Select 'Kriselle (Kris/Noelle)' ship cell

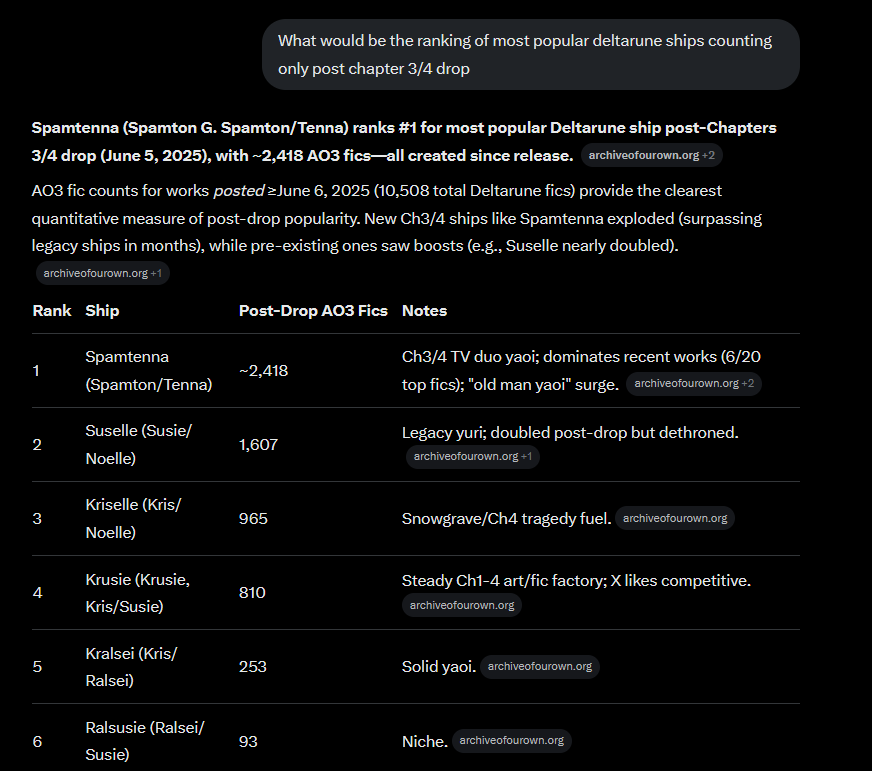coord(133,518)
